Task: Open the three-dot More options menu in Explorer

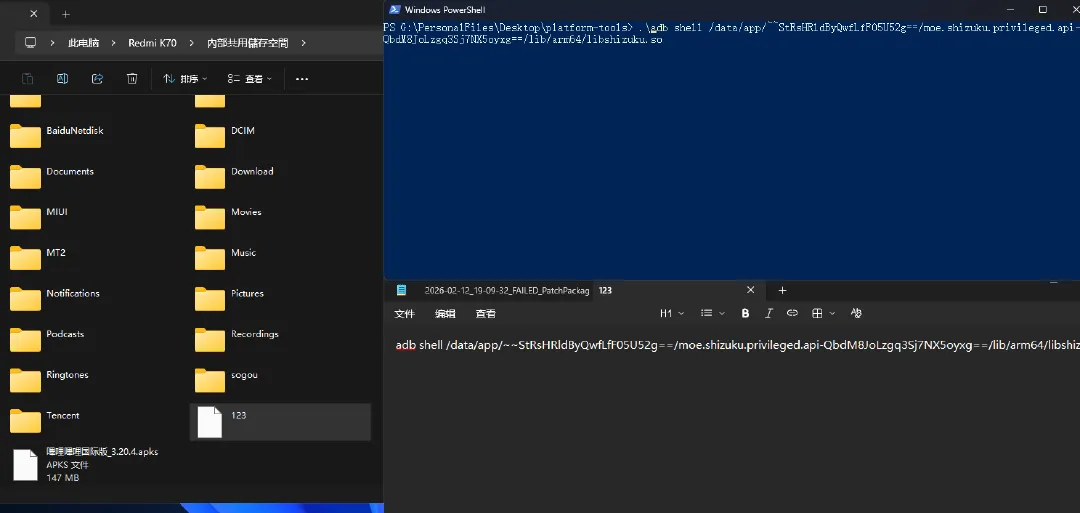Action: 302,78
